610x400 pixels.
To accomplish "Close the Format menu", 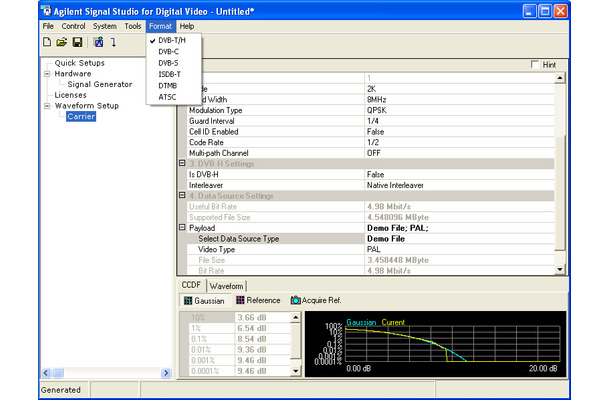I will point(160,26).
